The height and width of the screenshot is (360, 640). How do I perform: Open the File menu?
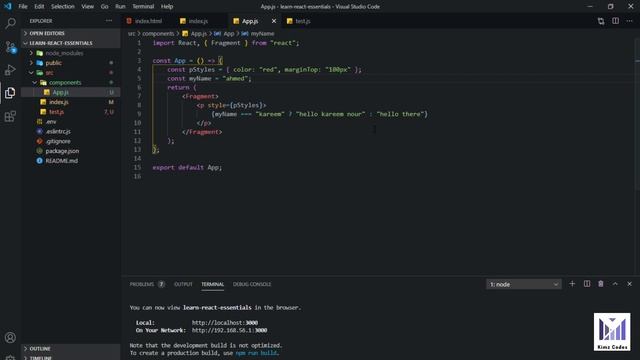pos(23,7)
